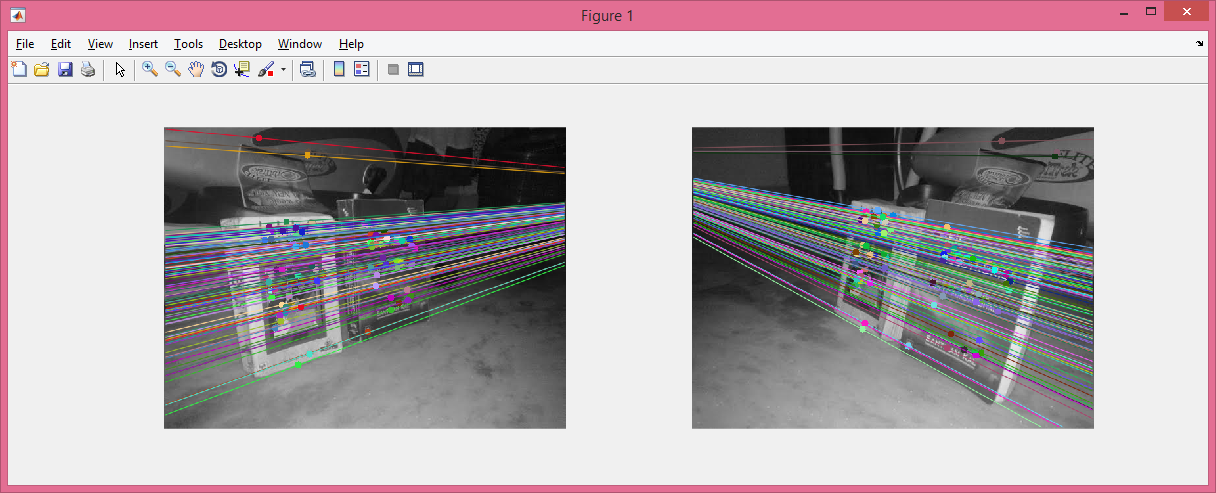Screen dimensions: 1216x493
Task: Insert a legend using the toolbar icon
Action: coord(362,70)
